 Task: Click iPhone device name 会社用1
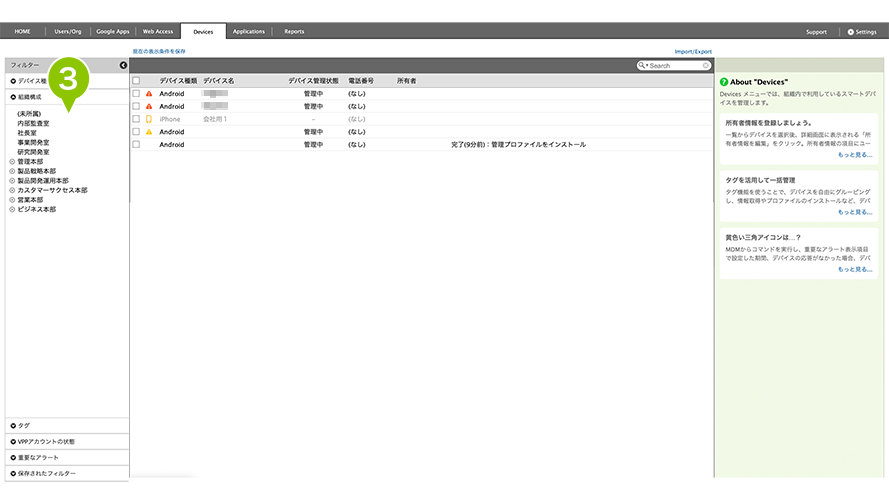215,119
